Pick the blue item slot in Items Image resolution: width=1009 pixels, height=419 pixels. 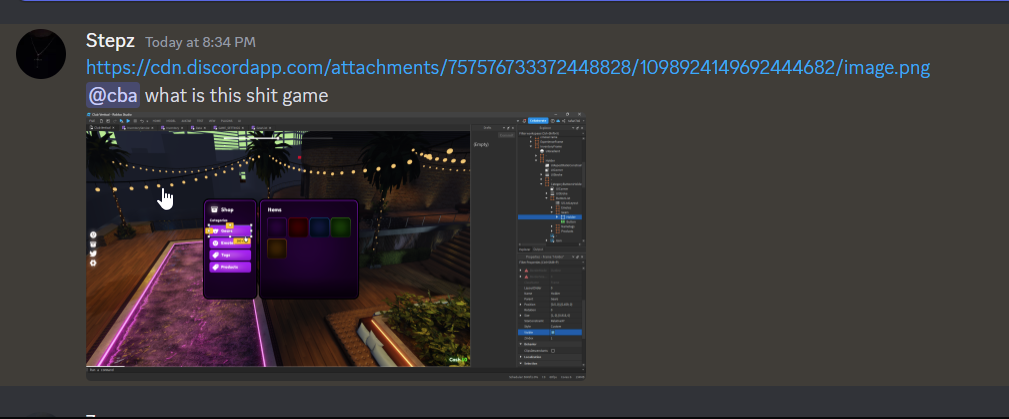tap(319, 227)
